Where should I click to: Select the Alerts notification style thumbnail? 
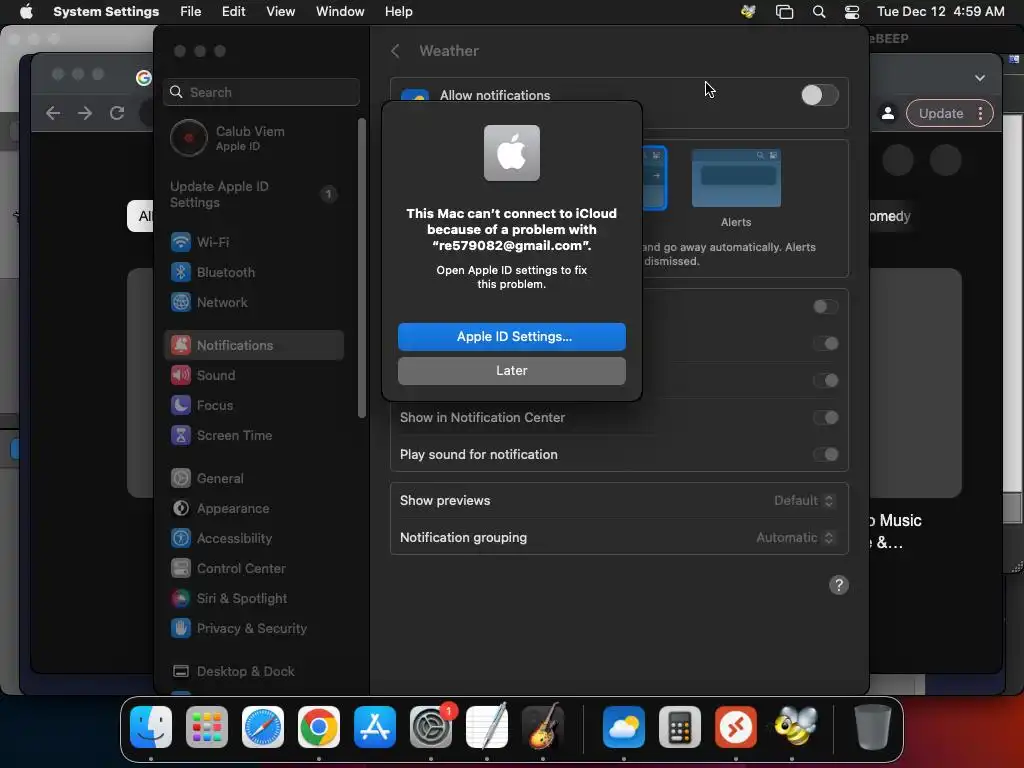pyautogui.click(x=736, y=178)
